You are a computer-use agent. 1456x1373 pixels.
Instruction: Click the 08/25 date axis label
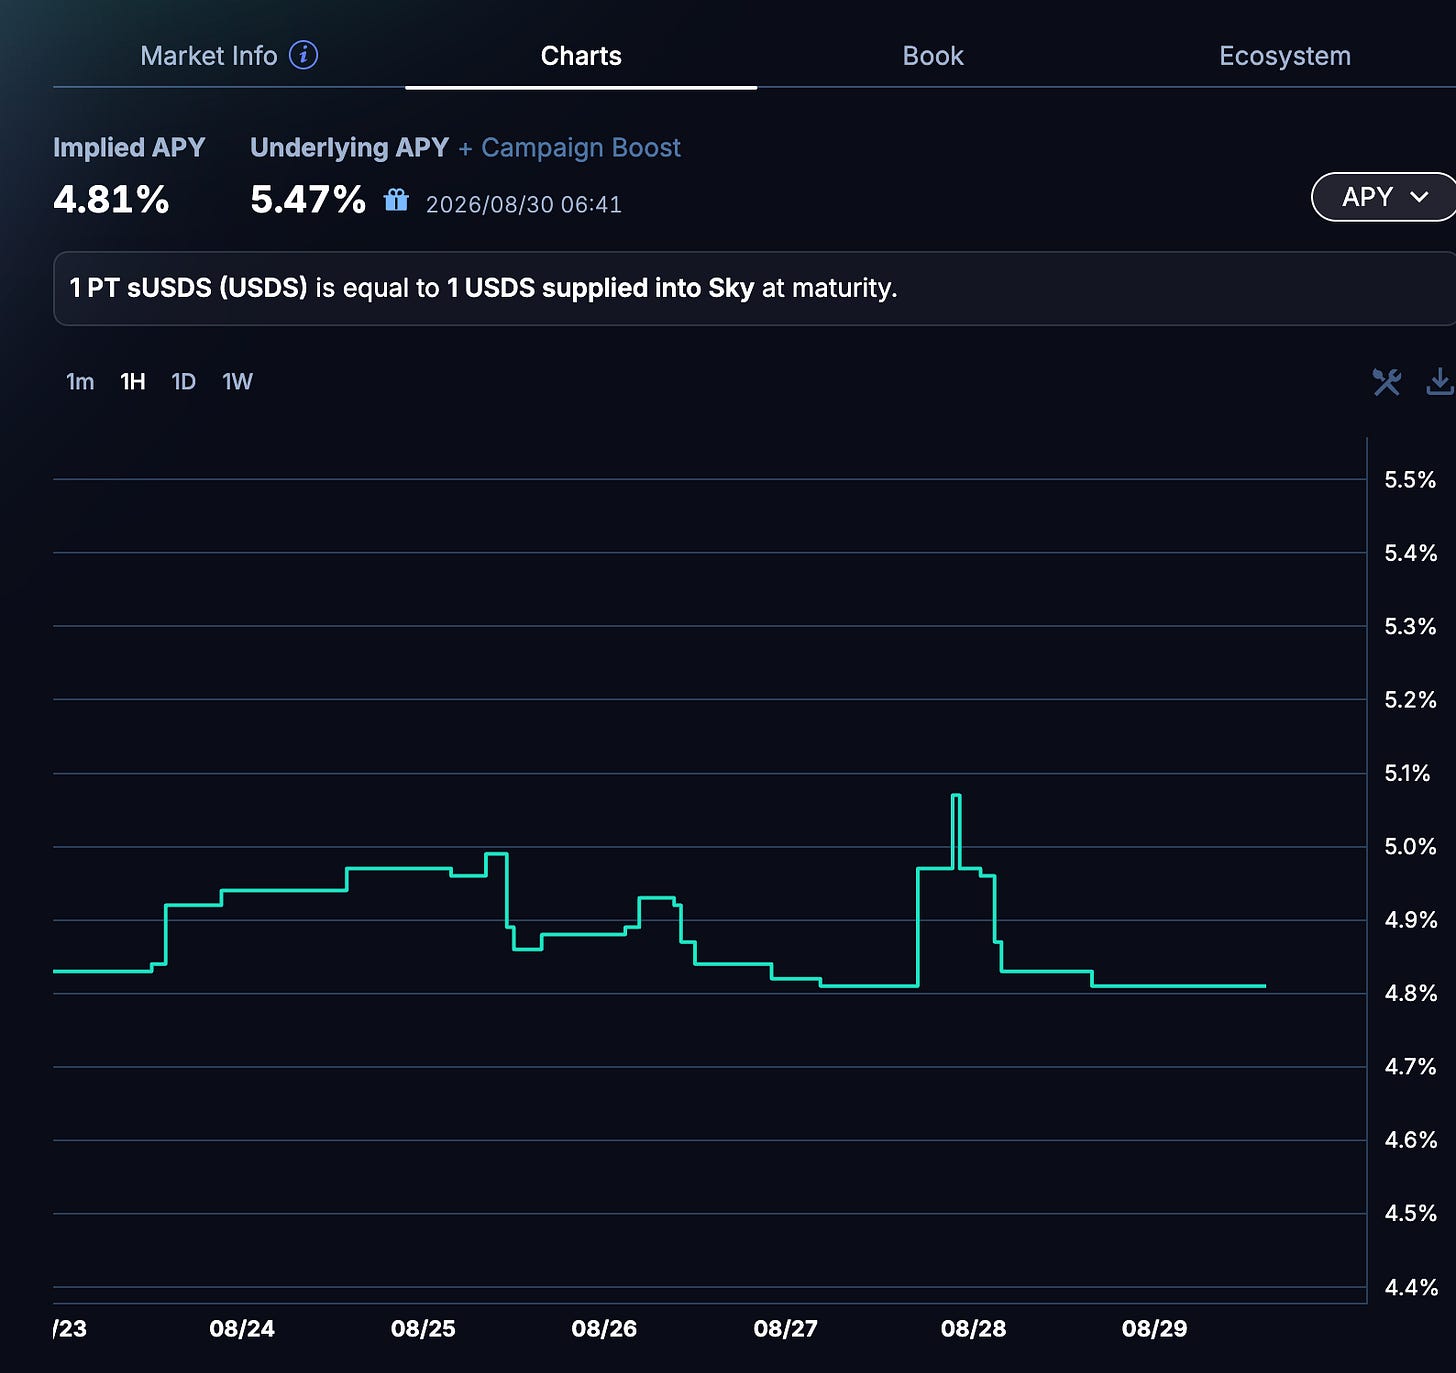(x=423, y=1329)
